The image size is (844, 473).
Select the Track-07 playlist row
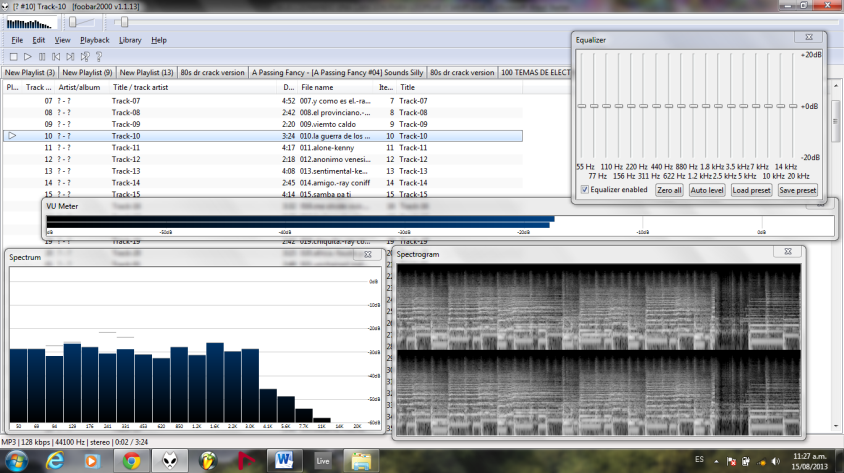263,101
